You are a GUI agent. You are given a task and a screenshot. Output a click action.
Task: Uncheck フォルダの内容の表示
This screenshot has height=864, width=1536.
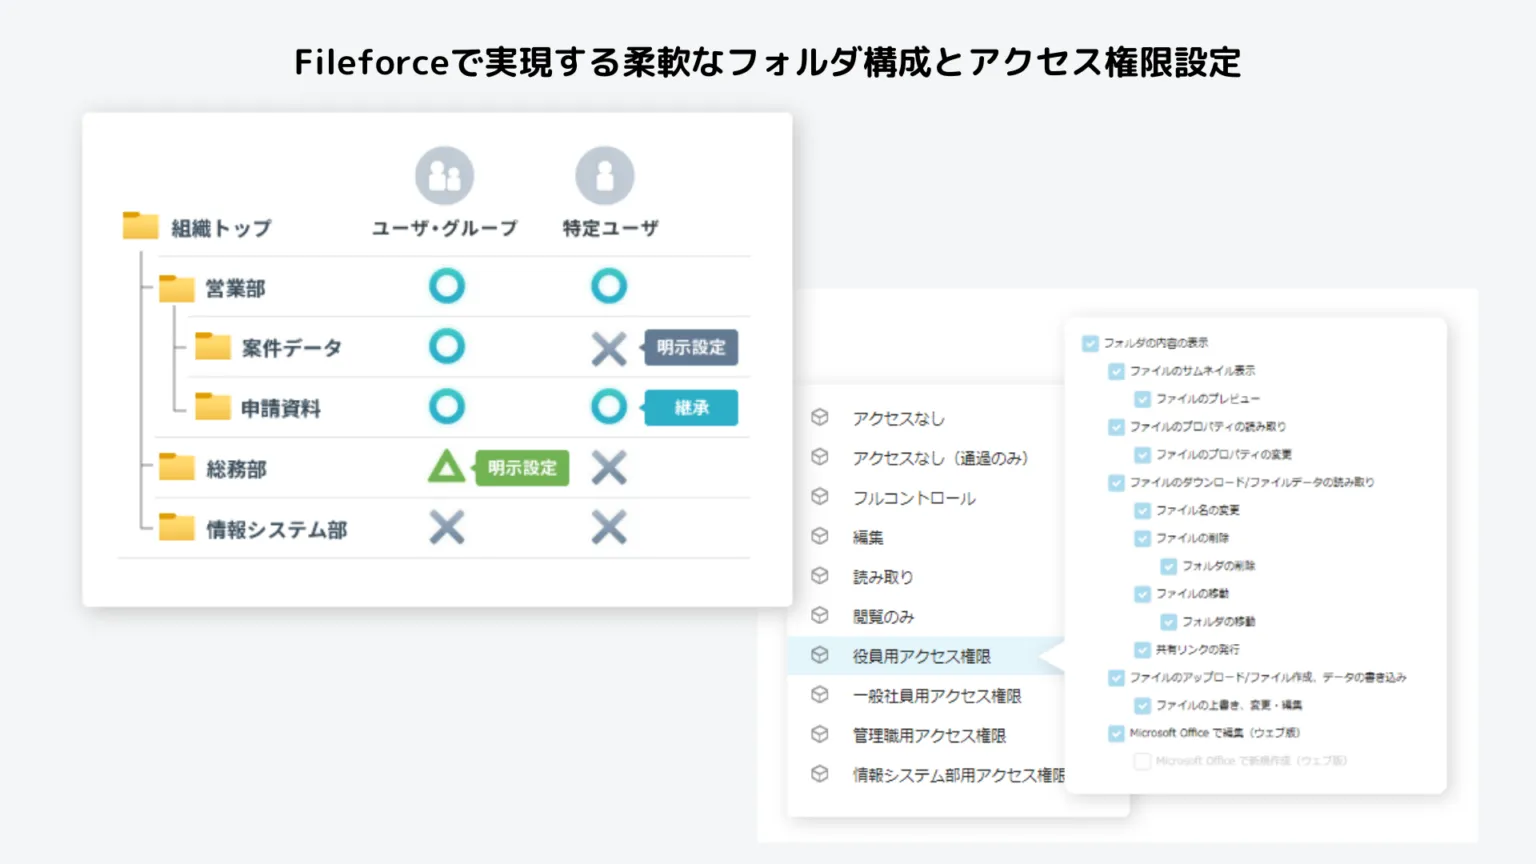tap(1089, 342)
